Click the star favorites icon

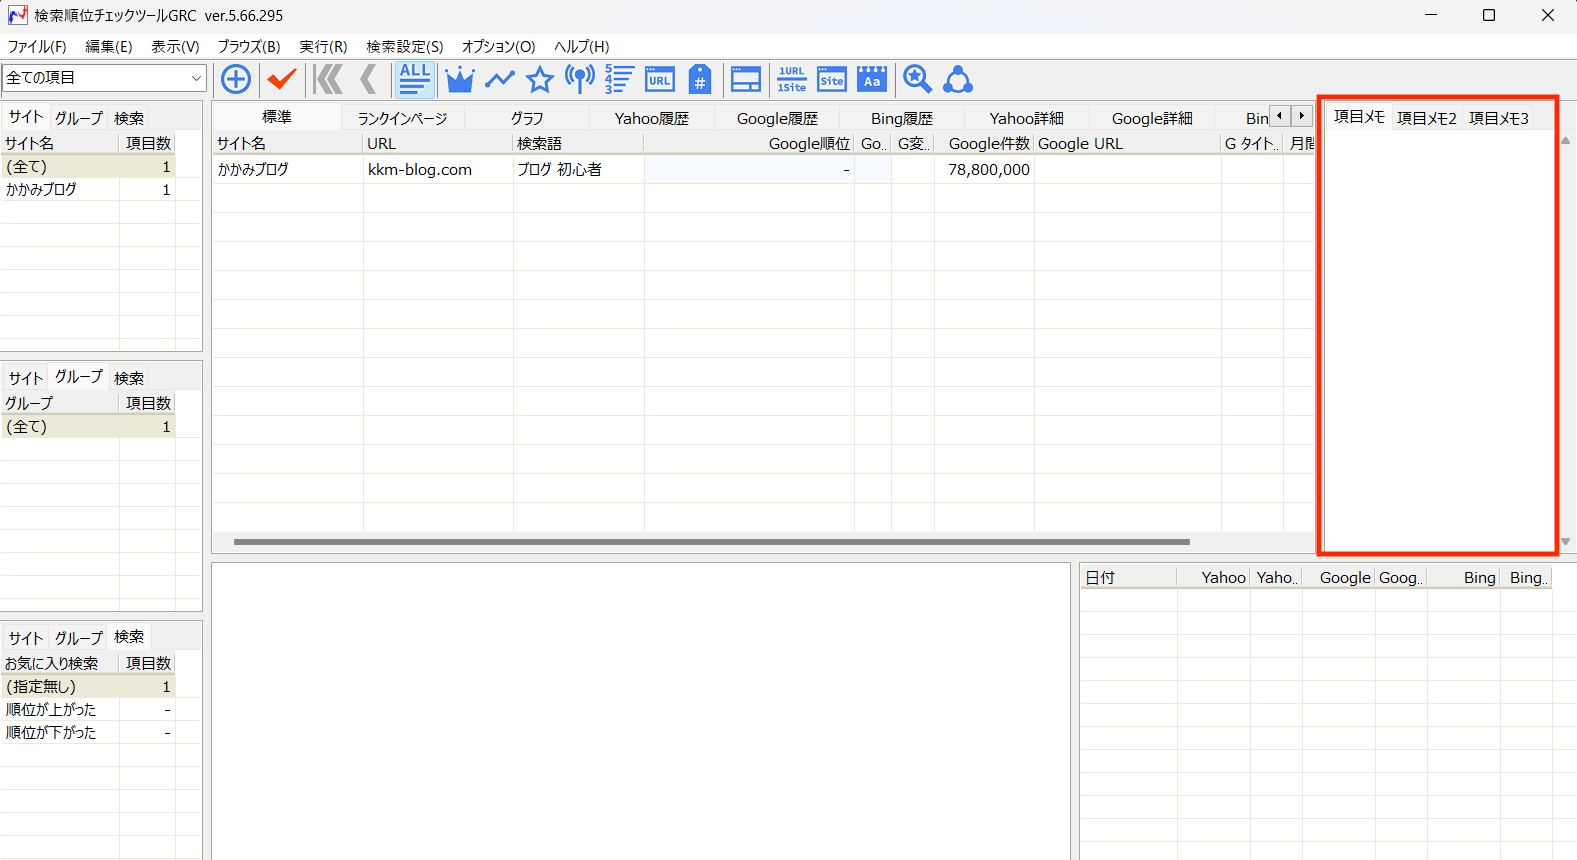(540, 79)
